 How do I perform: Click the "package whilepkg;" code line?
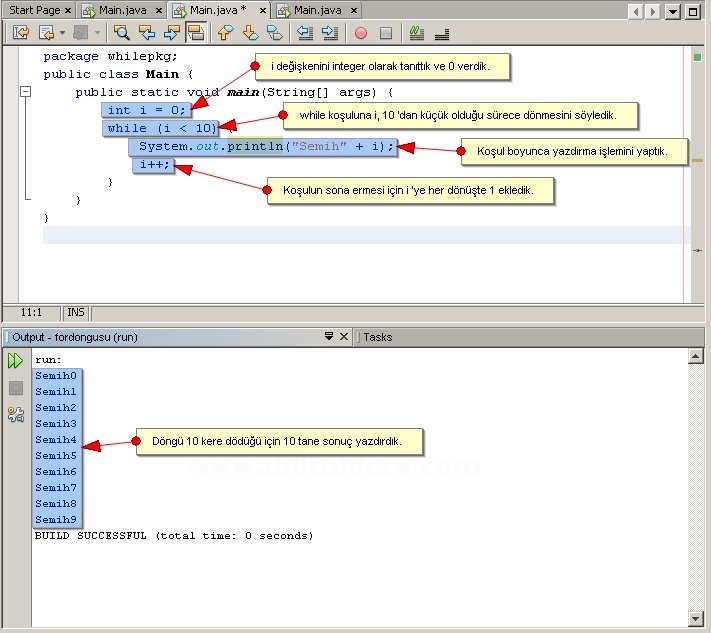(x=110, y=56)
